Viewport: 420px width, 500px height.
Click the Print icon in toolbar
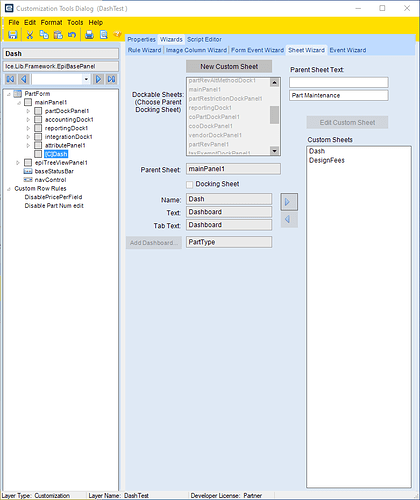[89, 35]
